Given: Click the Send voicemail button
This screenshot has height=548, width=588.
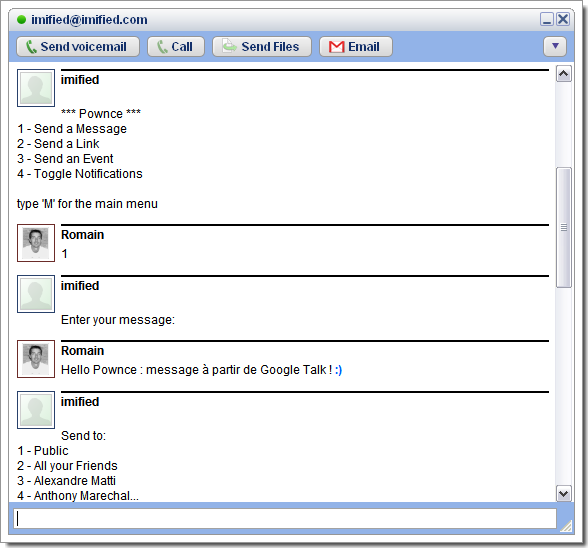Looking at the screenshot, I should [78, 47].
